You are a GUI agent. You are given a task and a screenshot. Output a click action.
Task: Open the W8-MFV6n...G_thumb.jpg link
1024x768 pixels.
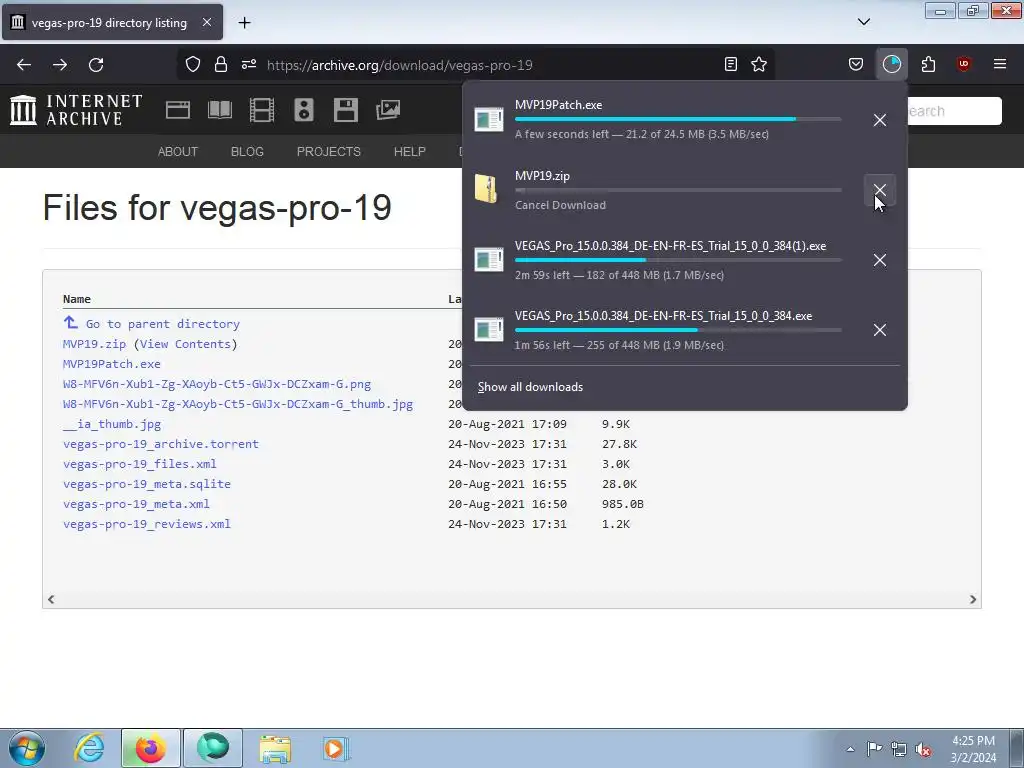pos(238,404)
